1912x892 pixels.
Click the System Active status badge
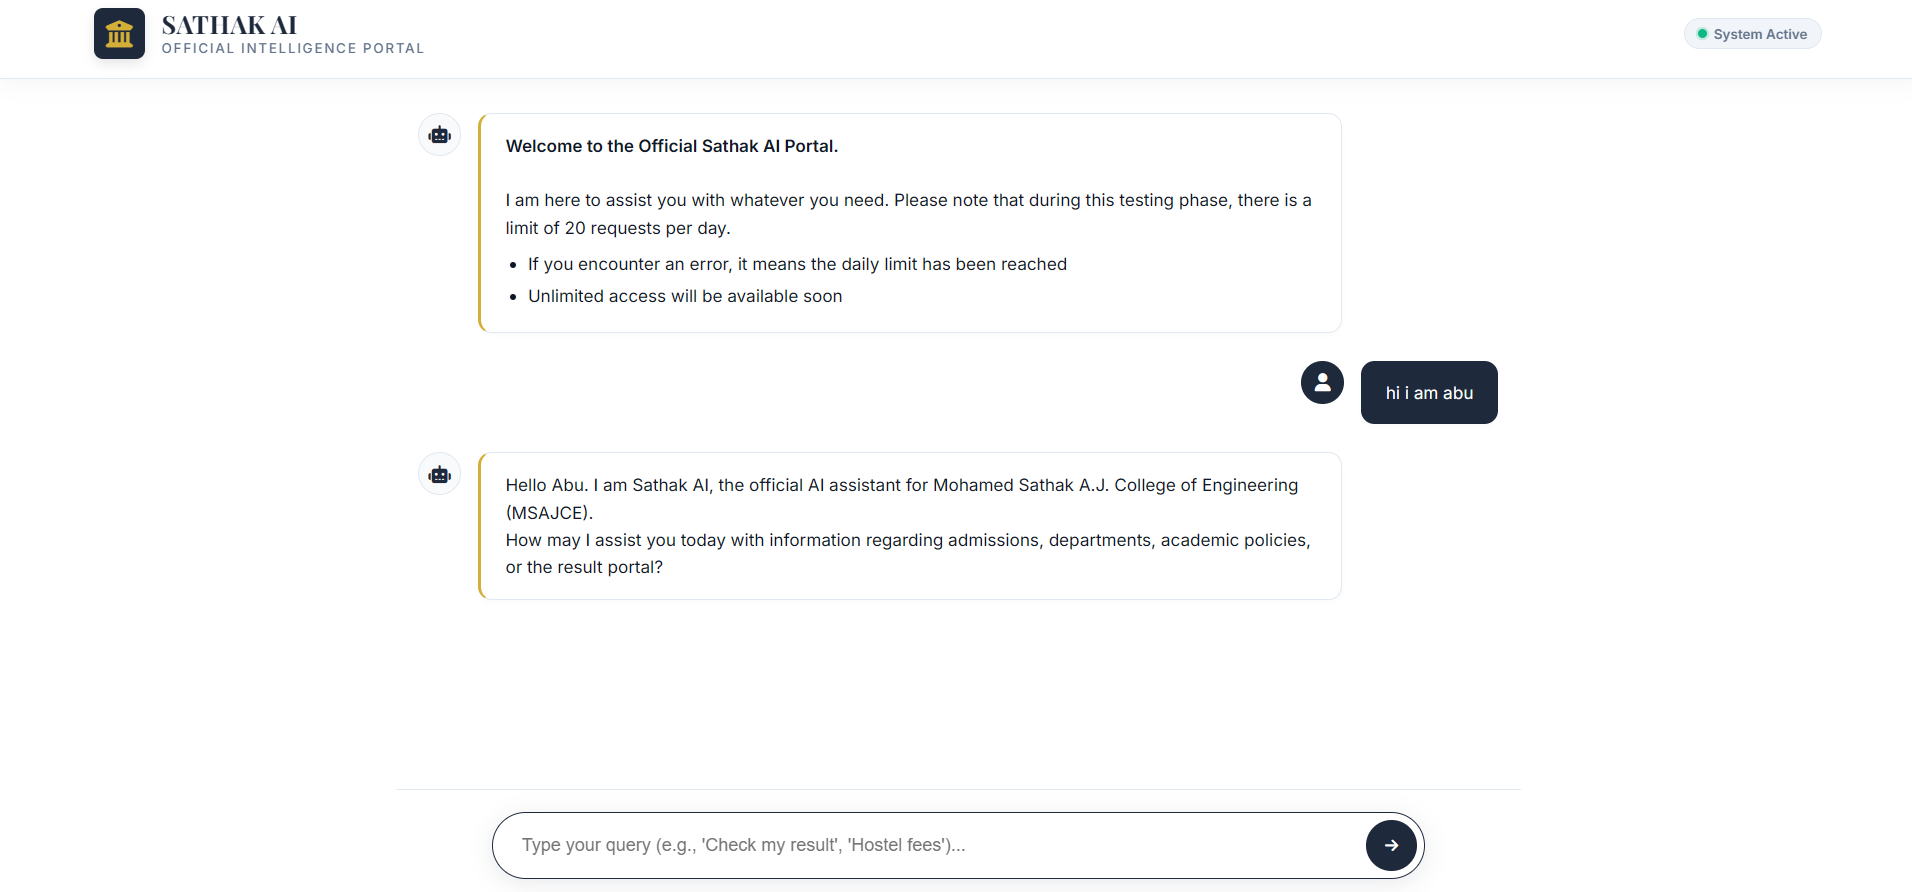(x=1752, y=34)
